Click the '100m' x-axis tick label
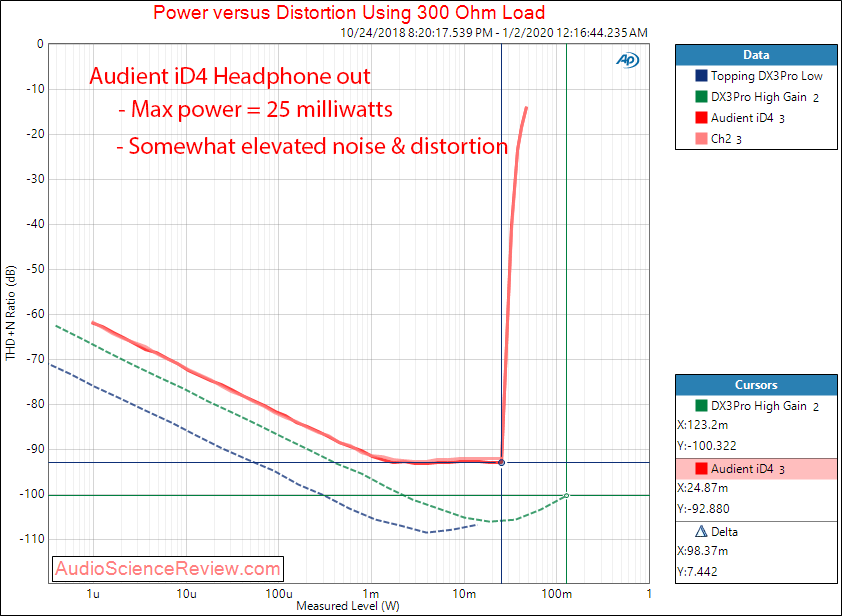The width and height of the screenshot is (842, 616). [557, 593]
